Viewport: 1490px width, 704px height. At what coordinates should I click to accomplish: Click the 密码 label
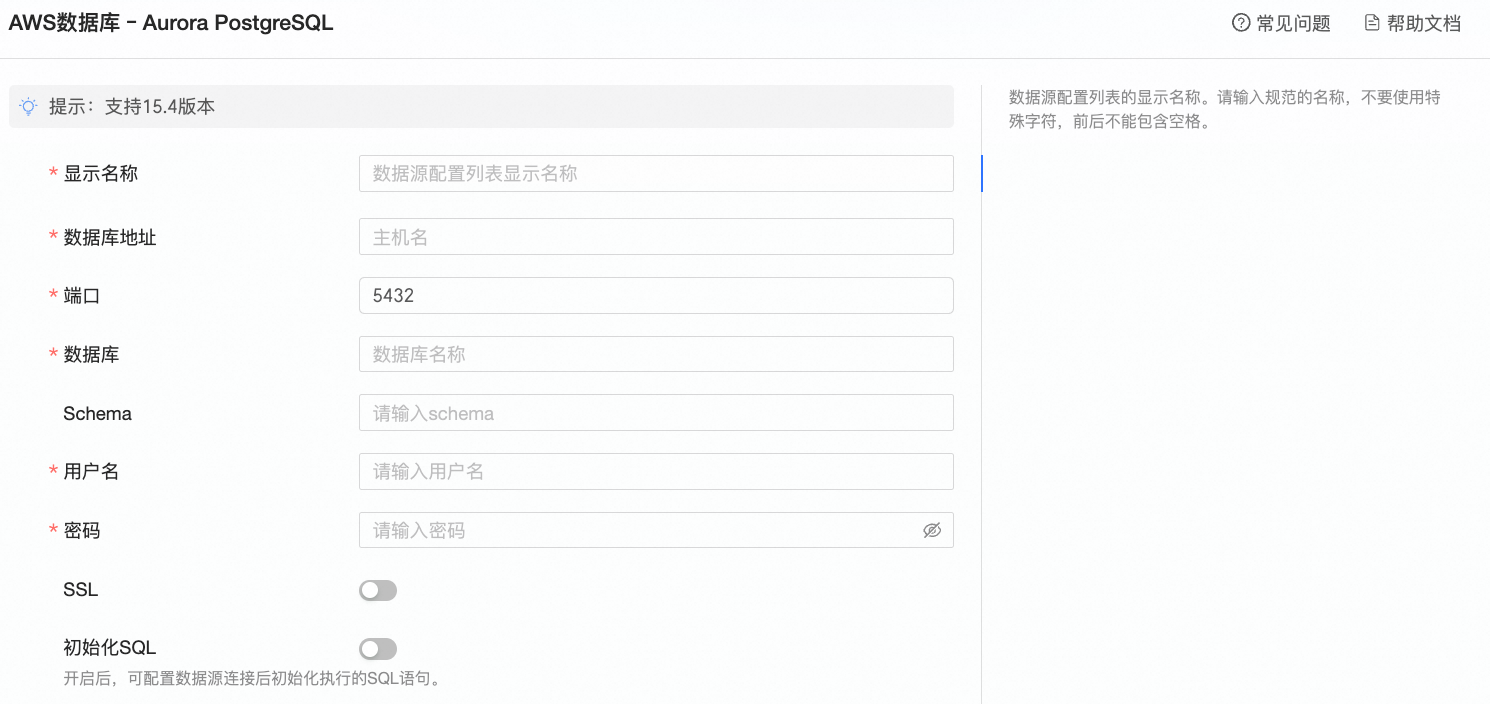(x=82, y=531)
